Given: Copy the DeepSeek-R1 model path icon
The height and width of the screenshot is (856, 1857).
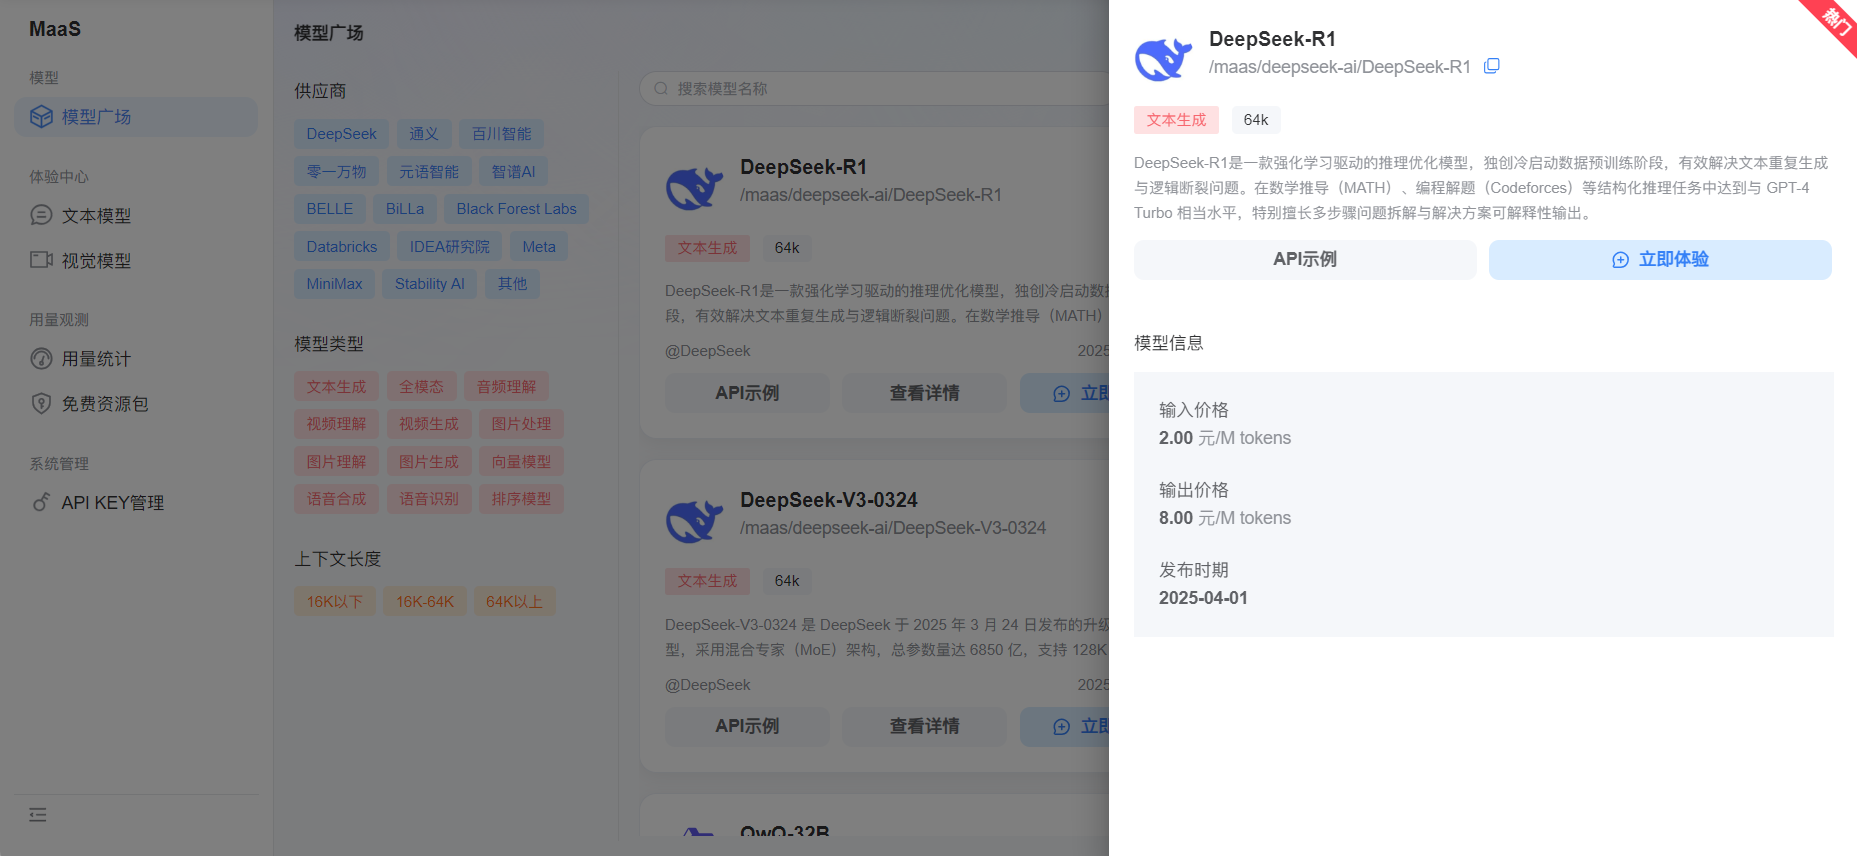Looking at the screenshot, I should pos(1491,66).
